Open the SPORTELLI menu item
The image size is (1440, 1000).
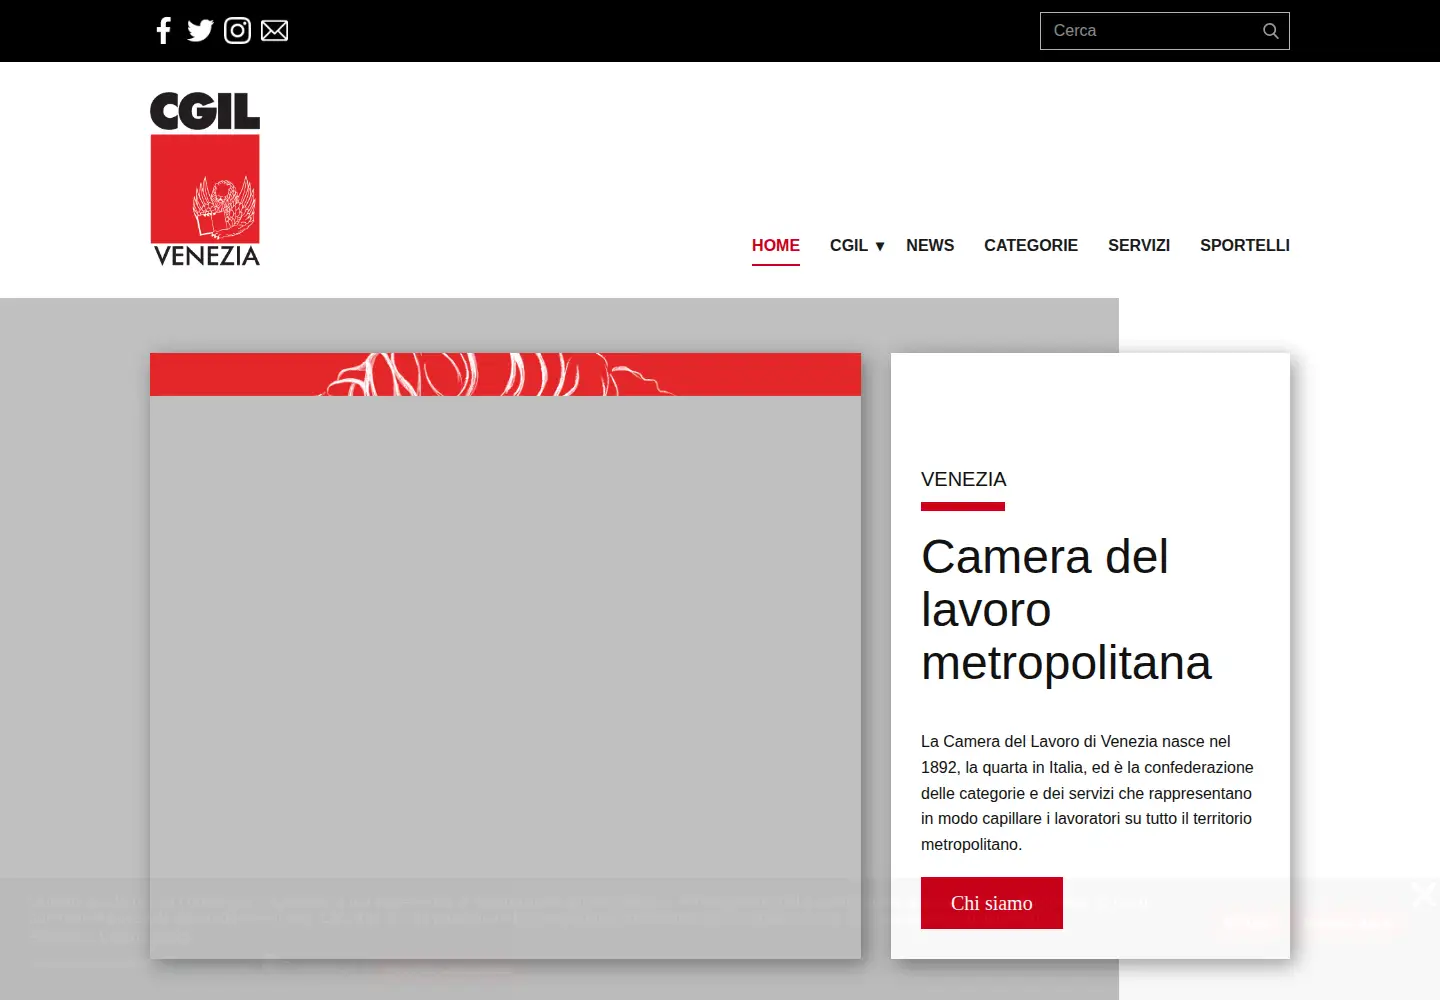click(1245, 246)
